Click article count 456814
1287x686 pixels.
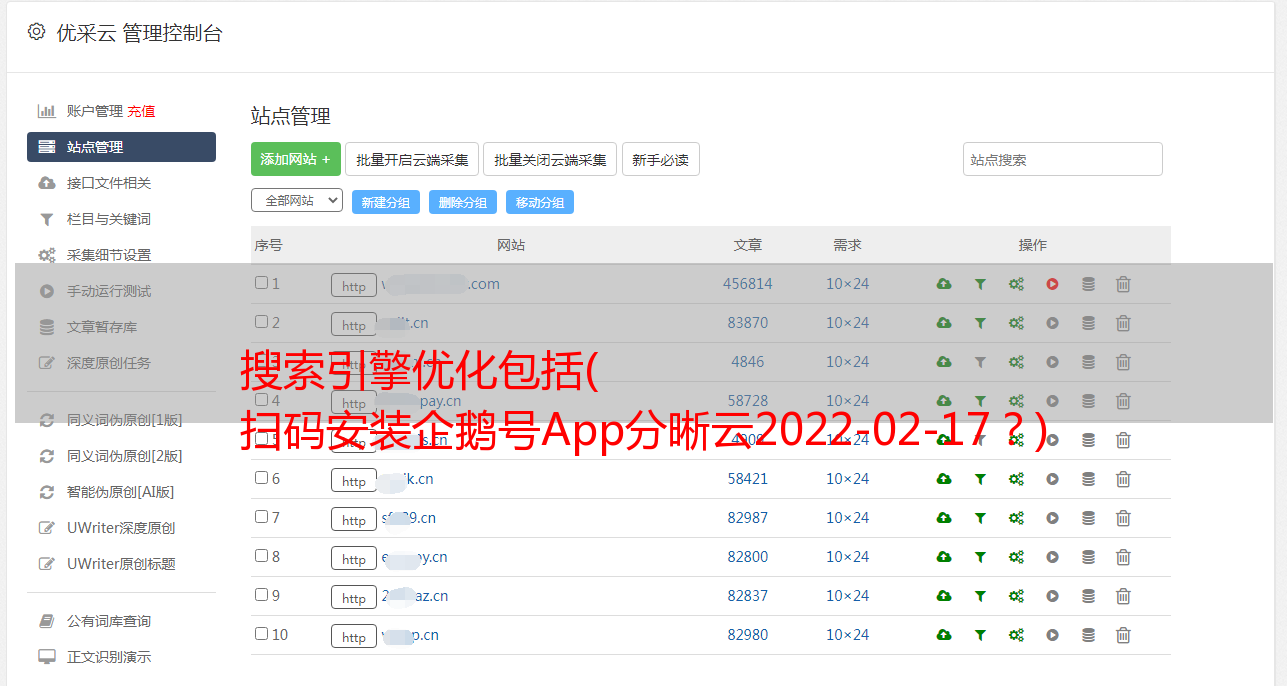pos(748,284)
